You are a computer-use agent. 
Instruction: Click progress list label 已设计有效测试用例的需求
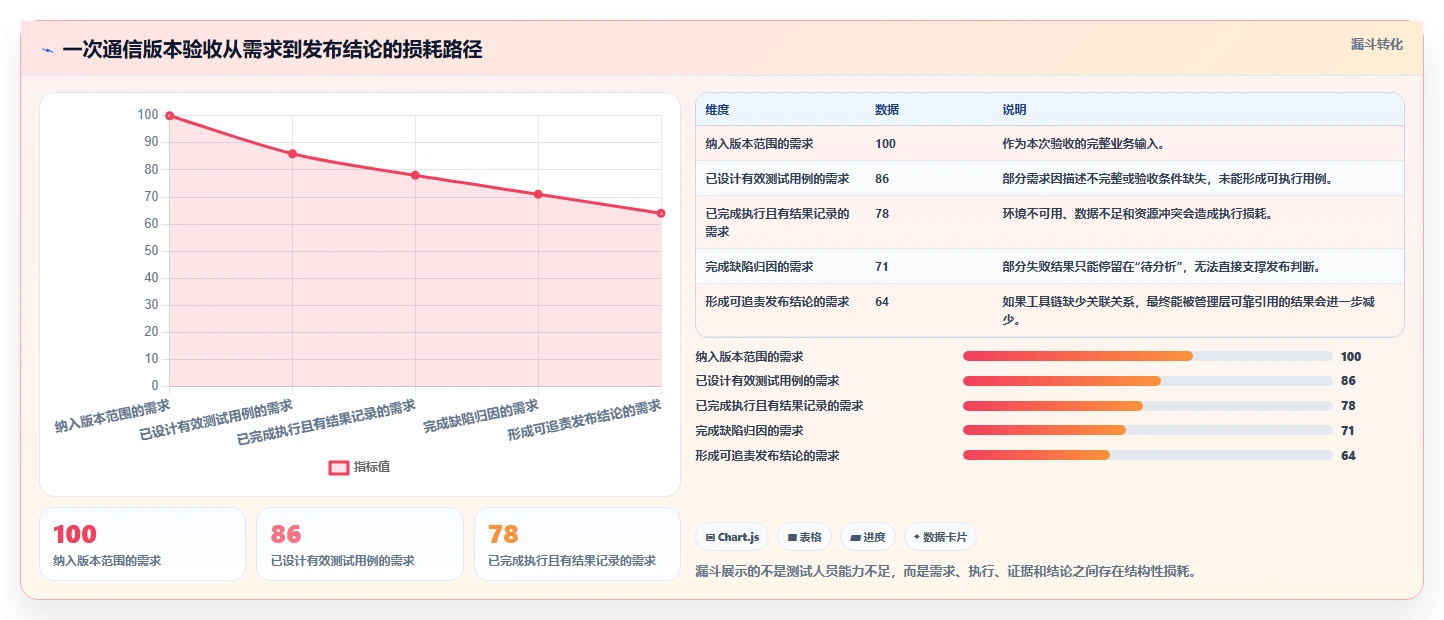click(767, 381)
